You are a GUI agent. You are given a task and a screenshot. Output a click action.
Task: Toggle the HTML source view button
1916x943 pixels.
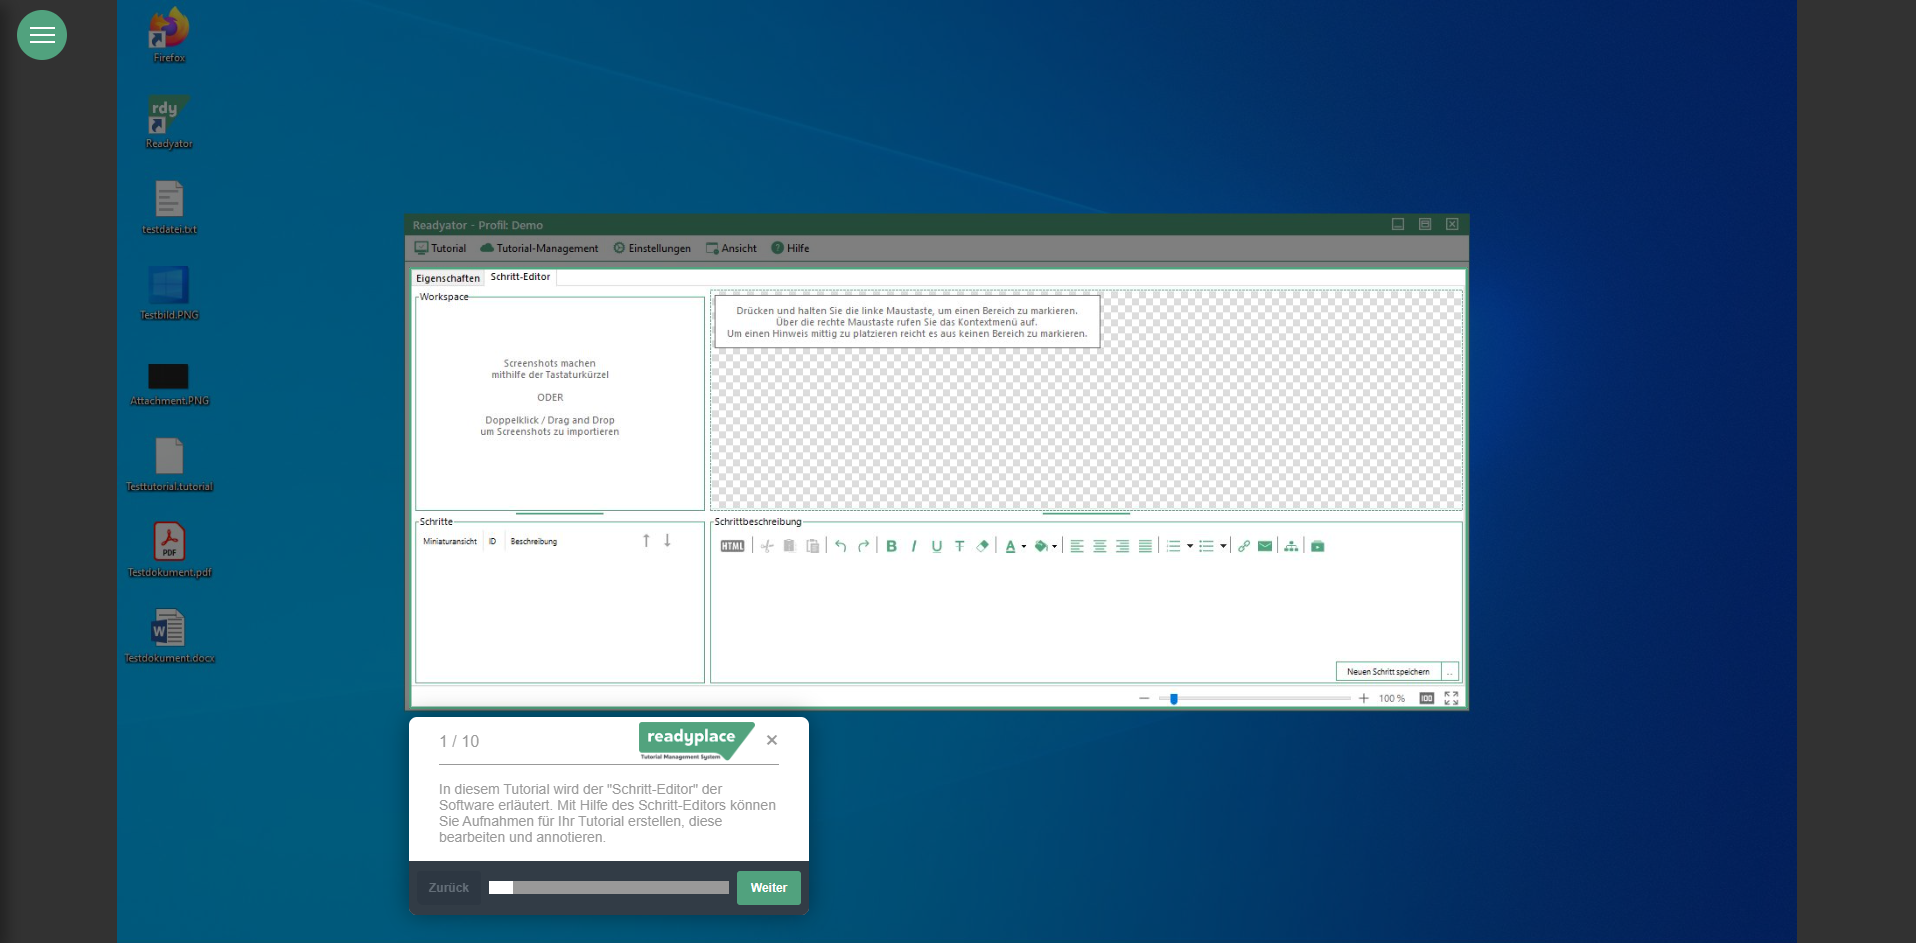pyautogui.click(x=732, y=546)
